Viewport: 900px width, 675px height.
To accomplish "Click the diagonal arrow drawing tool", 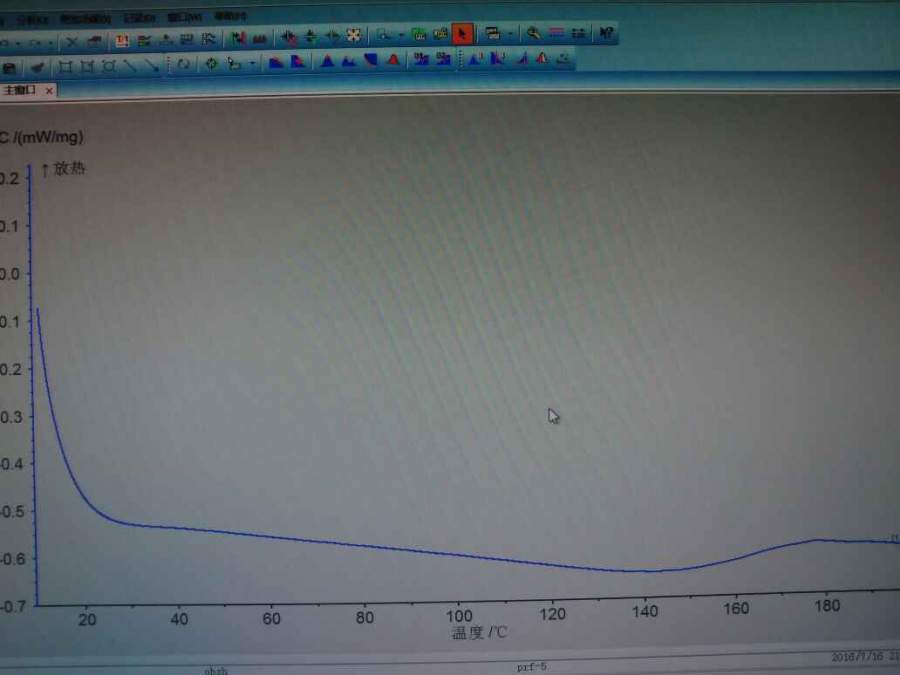I will tap(152, 65).
